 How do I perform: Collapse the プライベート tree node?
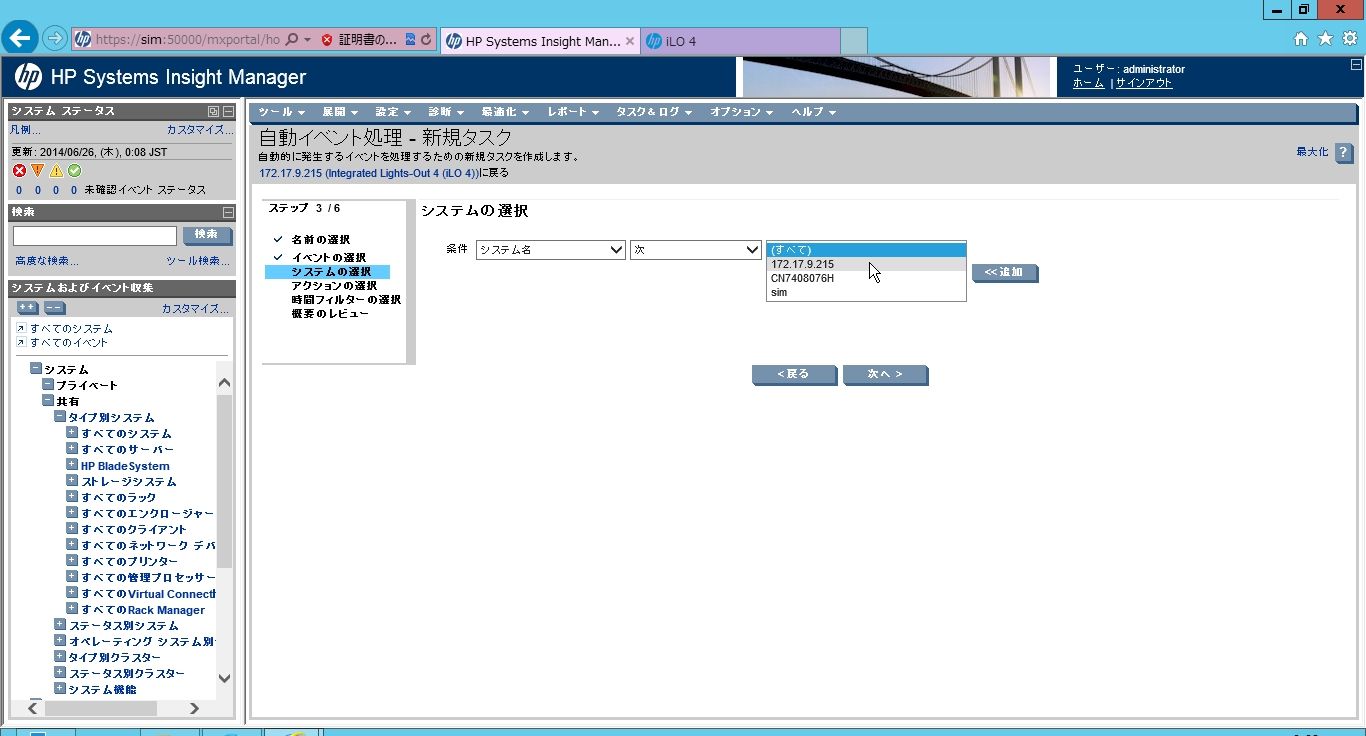point(48,385)
